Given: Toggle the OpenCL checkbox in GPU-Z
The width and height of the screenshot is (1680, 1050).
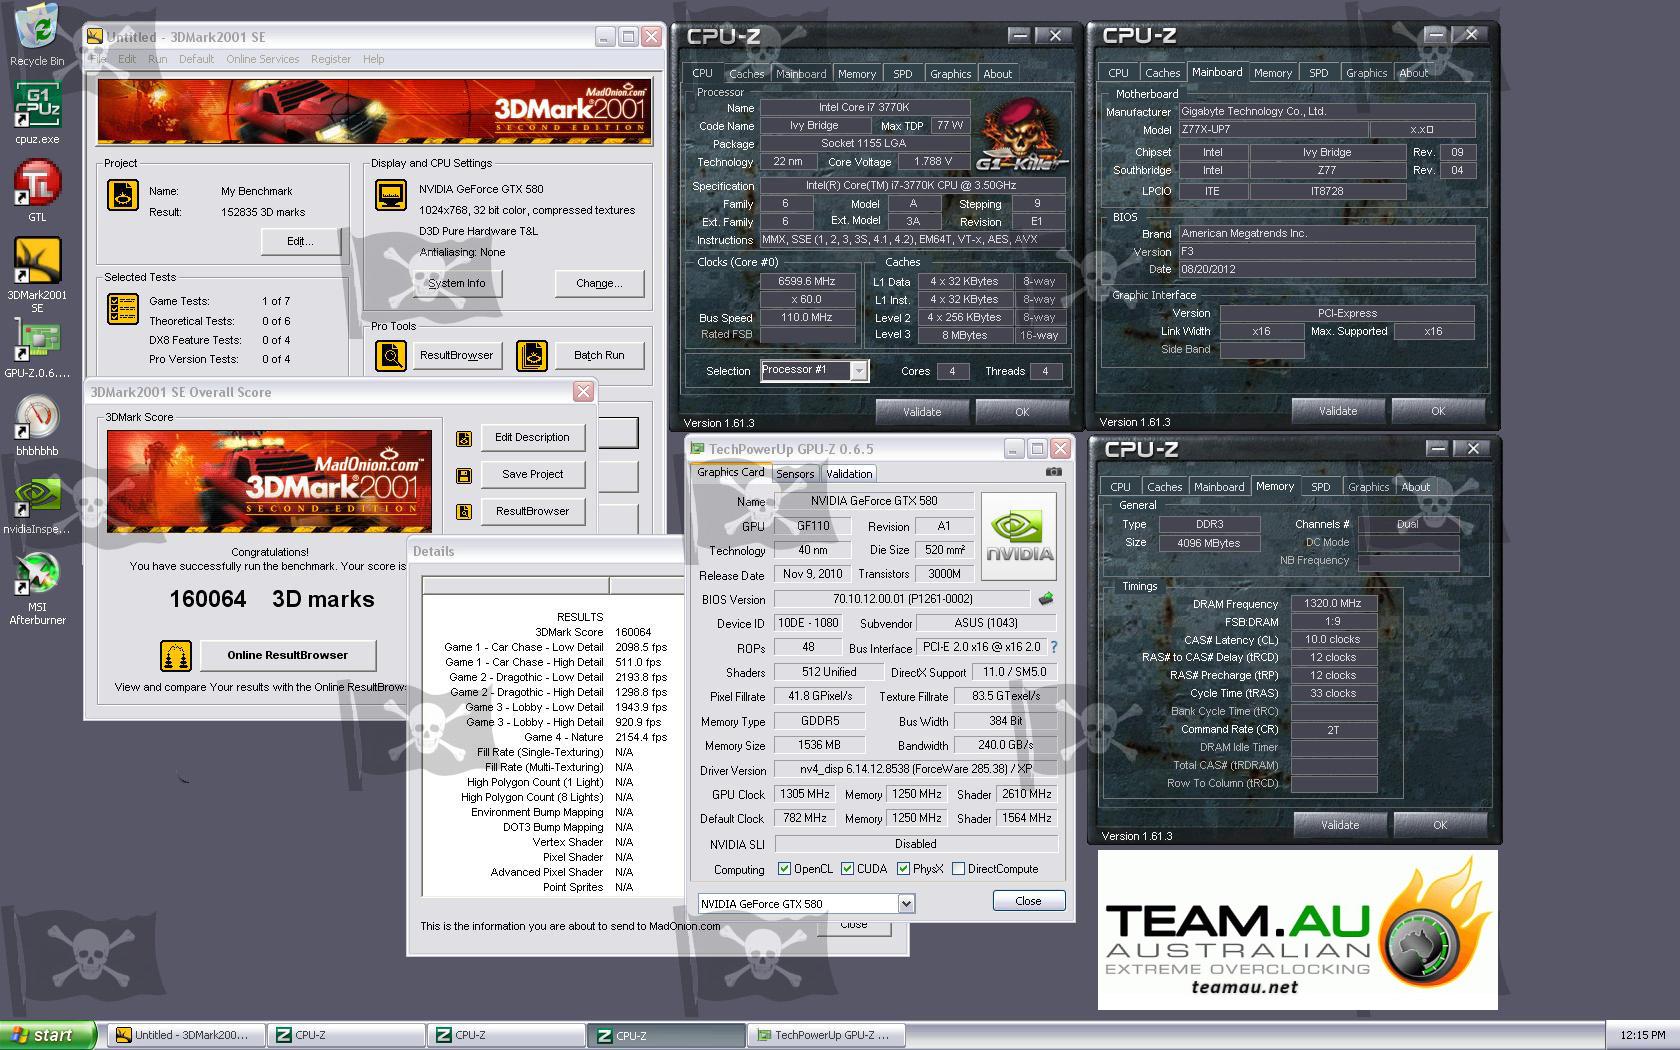Looking at the screenshot, I should [x=785, y=869].
